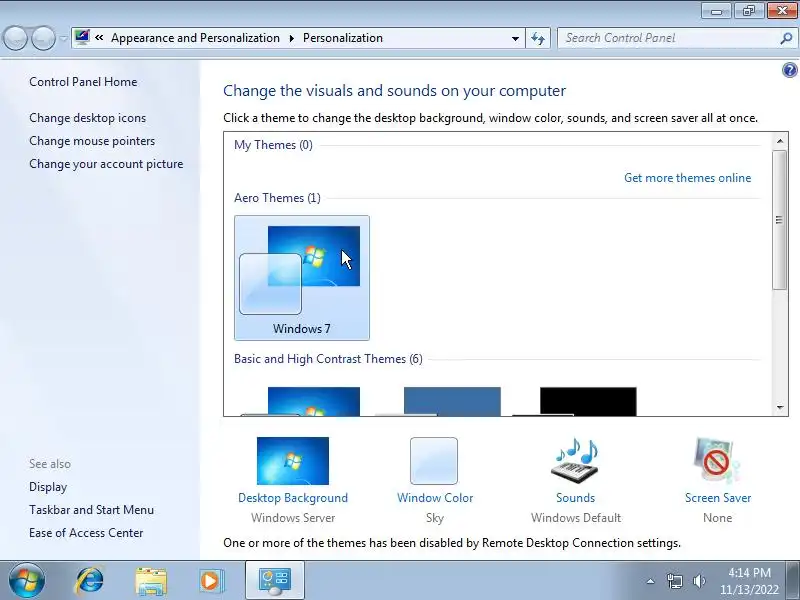Launch Windows Media Player from taskbar
Viewport: 800px width, 600px height.
coord(211,581)
